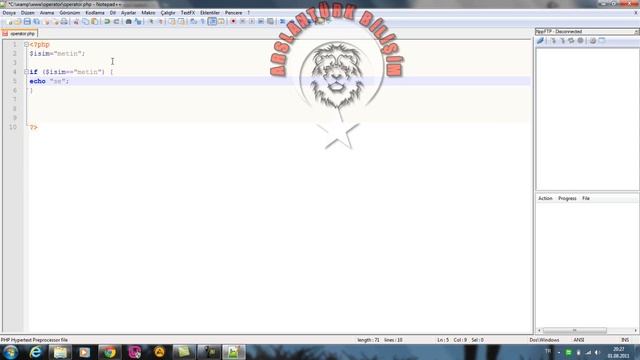640x360 pixels.
Task: Click the Zoom In toolbar icon
Action: click(151, 21)
